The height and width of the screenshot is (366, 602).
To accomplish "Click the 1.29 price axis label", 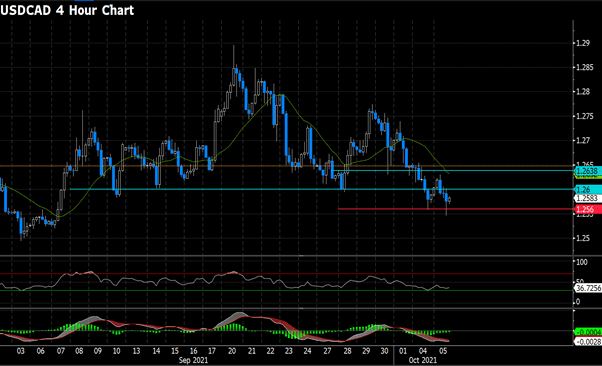I will (x=583, y=43).
